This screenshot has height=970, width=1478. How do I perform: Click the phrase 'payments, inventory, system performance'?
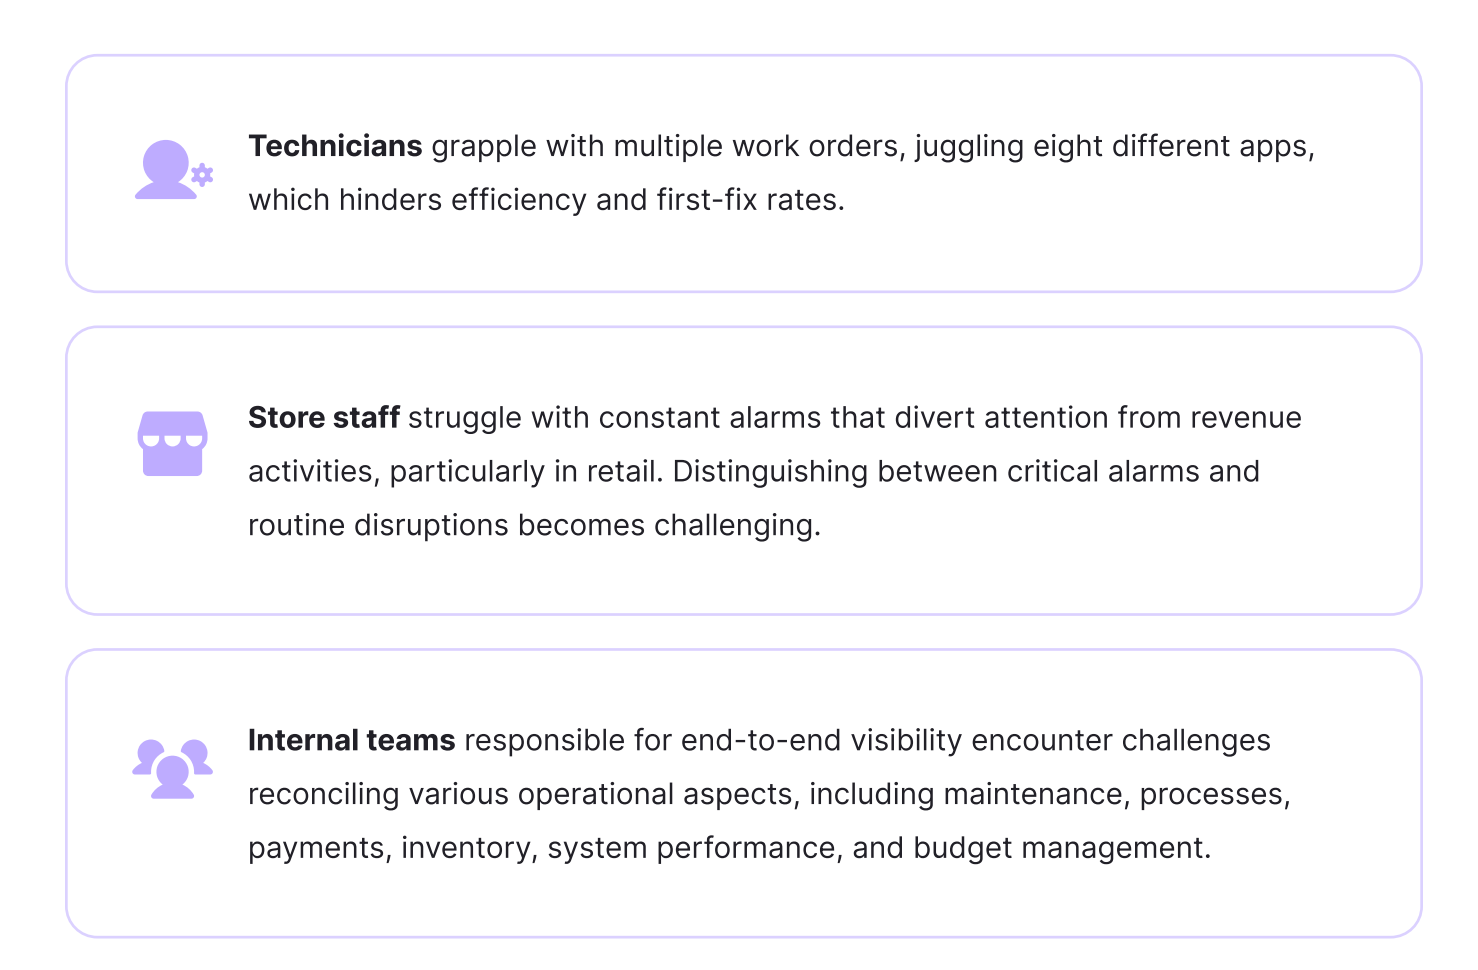tap(540, 849)
